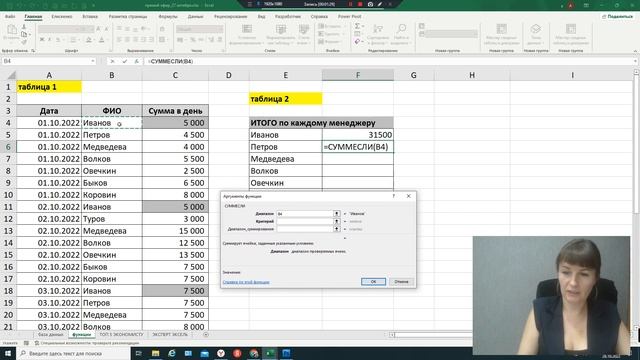Screen dimensions: 640x360
Task: Select the Сумма в день header cell
Action: click(x=175, y=111)
